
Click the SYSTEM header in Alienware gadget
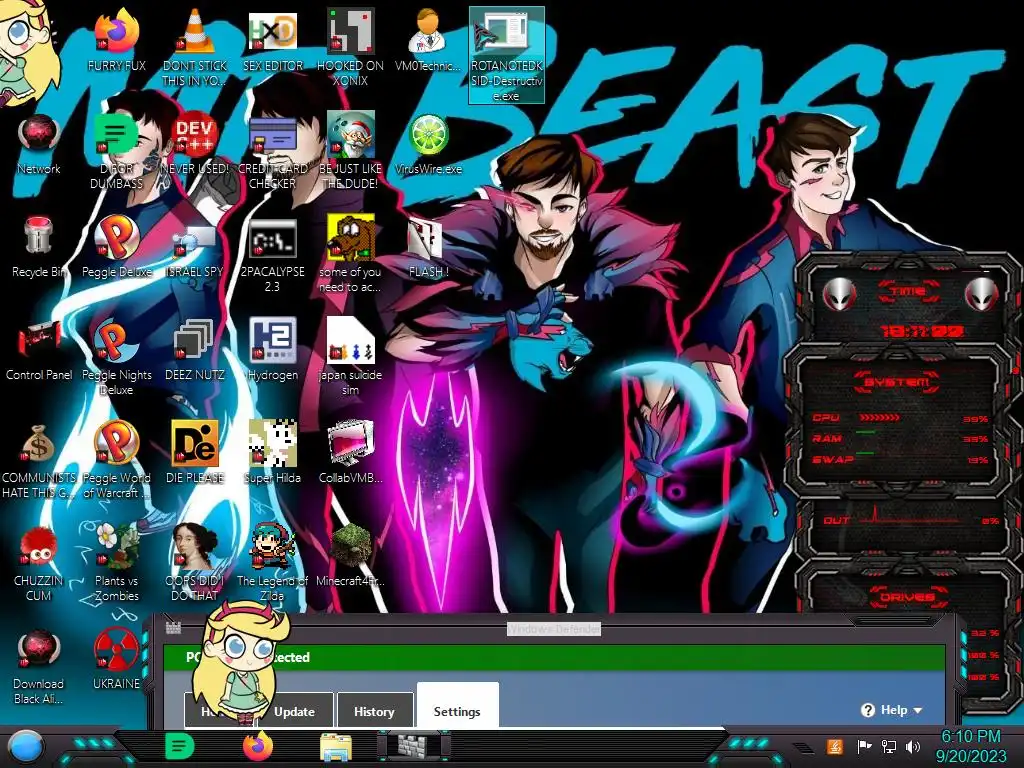[897, 381]
